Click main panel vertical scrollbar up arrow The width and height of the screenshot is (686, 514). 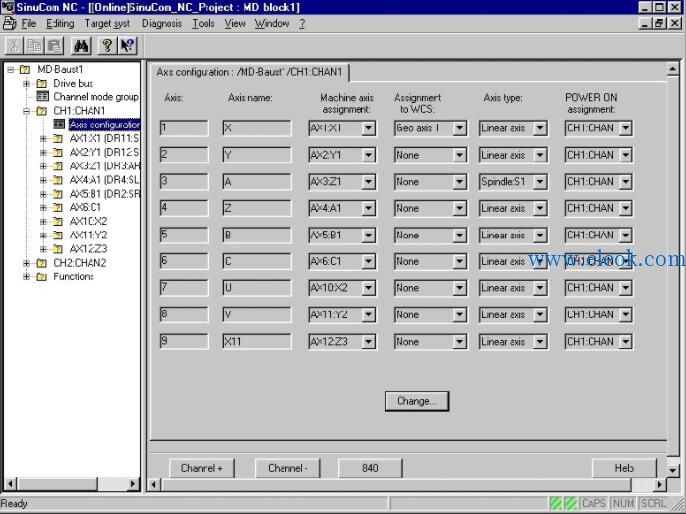pos(673,69)
